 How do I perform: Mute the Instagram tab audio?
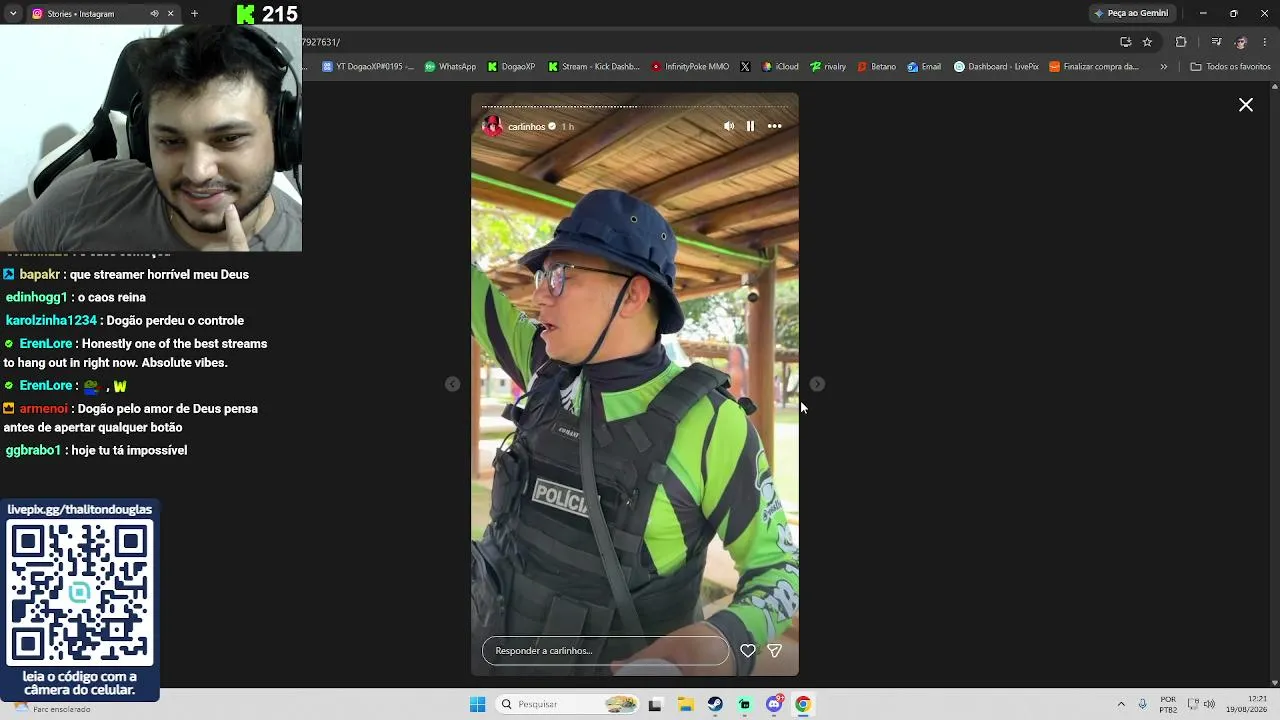pos(154,14)
